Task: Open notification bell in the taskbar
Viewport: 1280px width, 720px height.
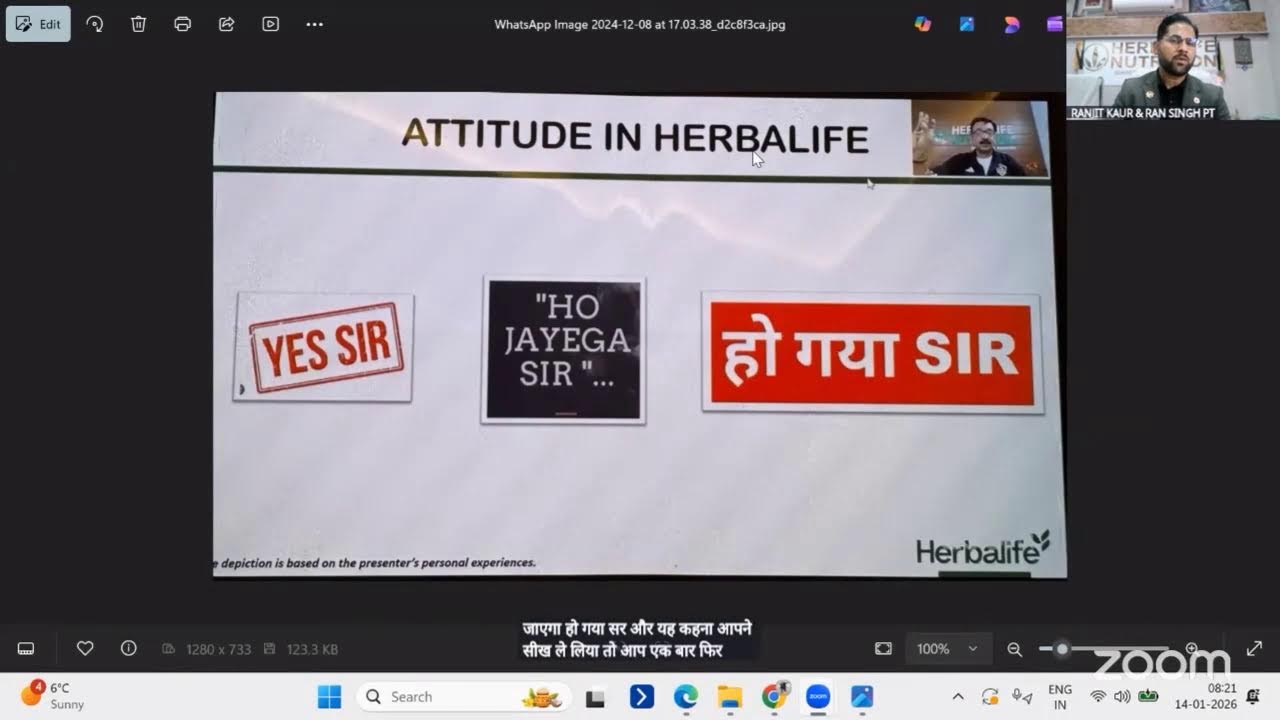Action: click(x=1253, y=697)
